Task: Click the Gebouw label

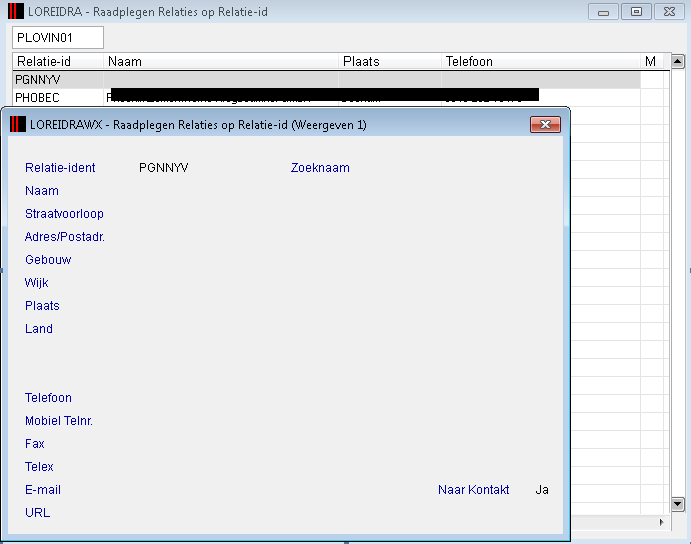Action: 48,260
